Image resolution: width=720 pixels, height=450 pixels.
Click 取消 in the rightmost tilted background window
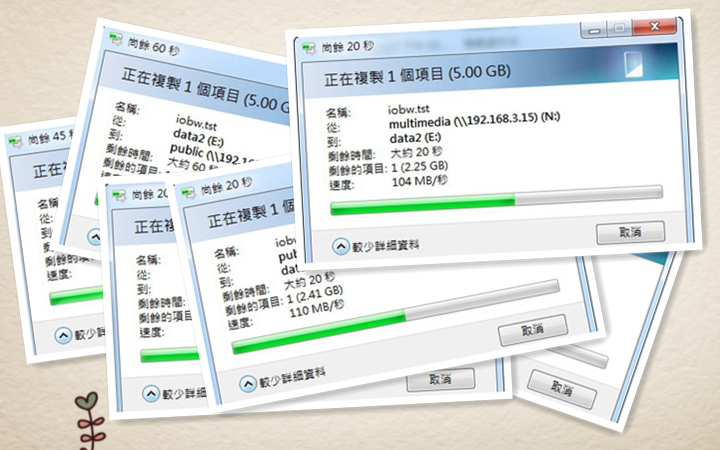[x=562, y=389]
